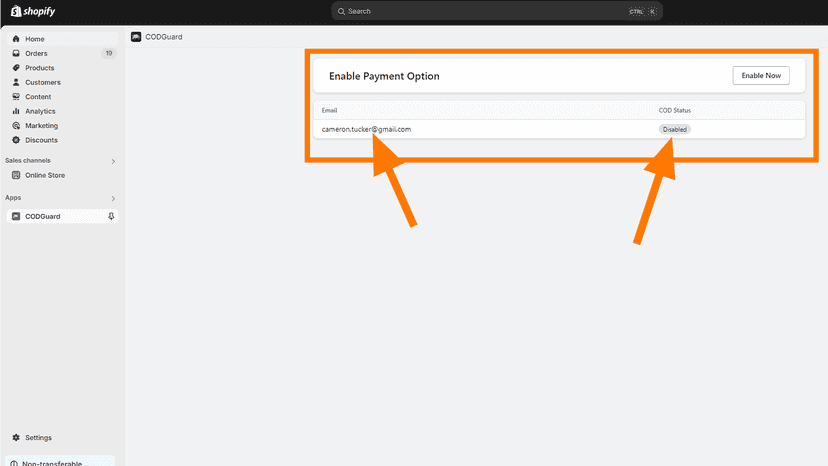
Task: Click the CTRL shortcut key hint
Action: (x=636, y=12)
